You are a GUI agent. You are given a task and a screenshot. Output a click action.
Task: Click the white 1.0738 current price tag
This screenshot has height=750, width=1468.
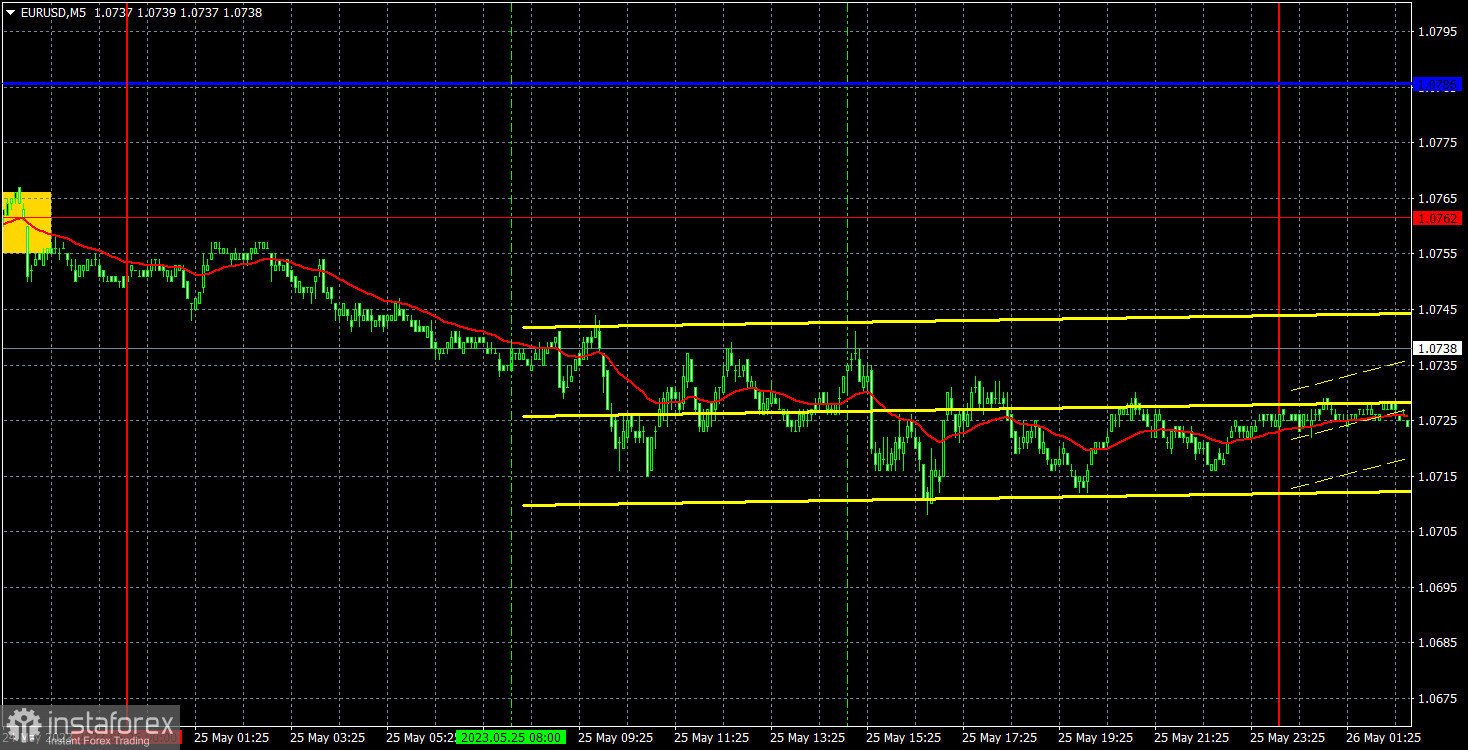(1437, 348)
